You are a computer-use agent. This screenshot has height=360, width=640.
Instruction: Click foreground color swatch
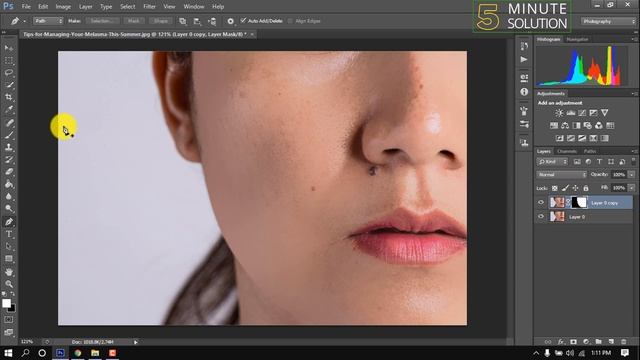click(x=6, y=303)
